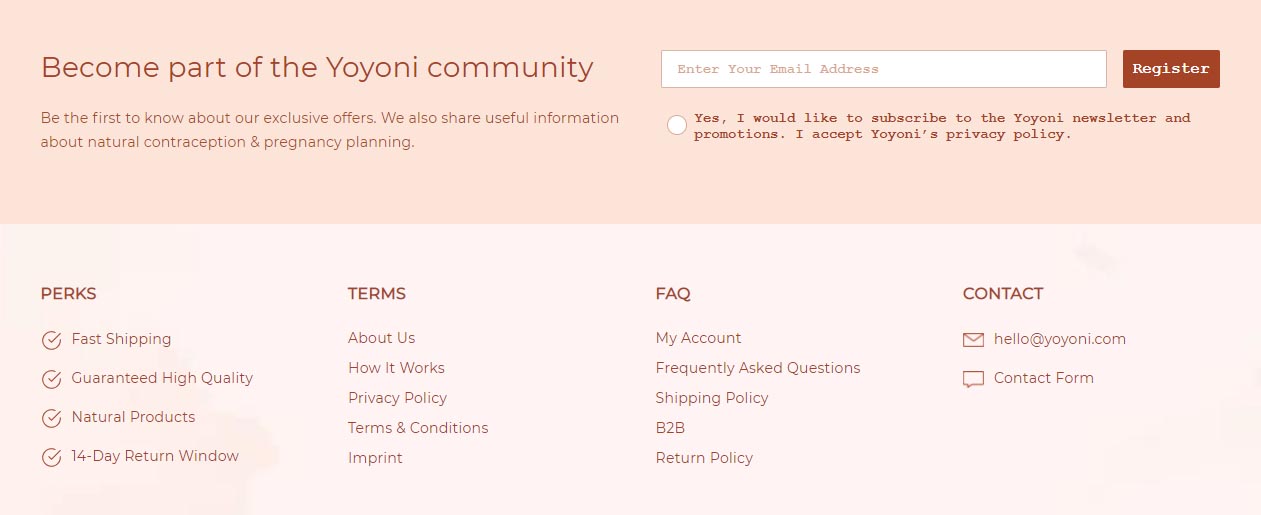
Task: View the Terms & Conditions page
Action: 418,428
